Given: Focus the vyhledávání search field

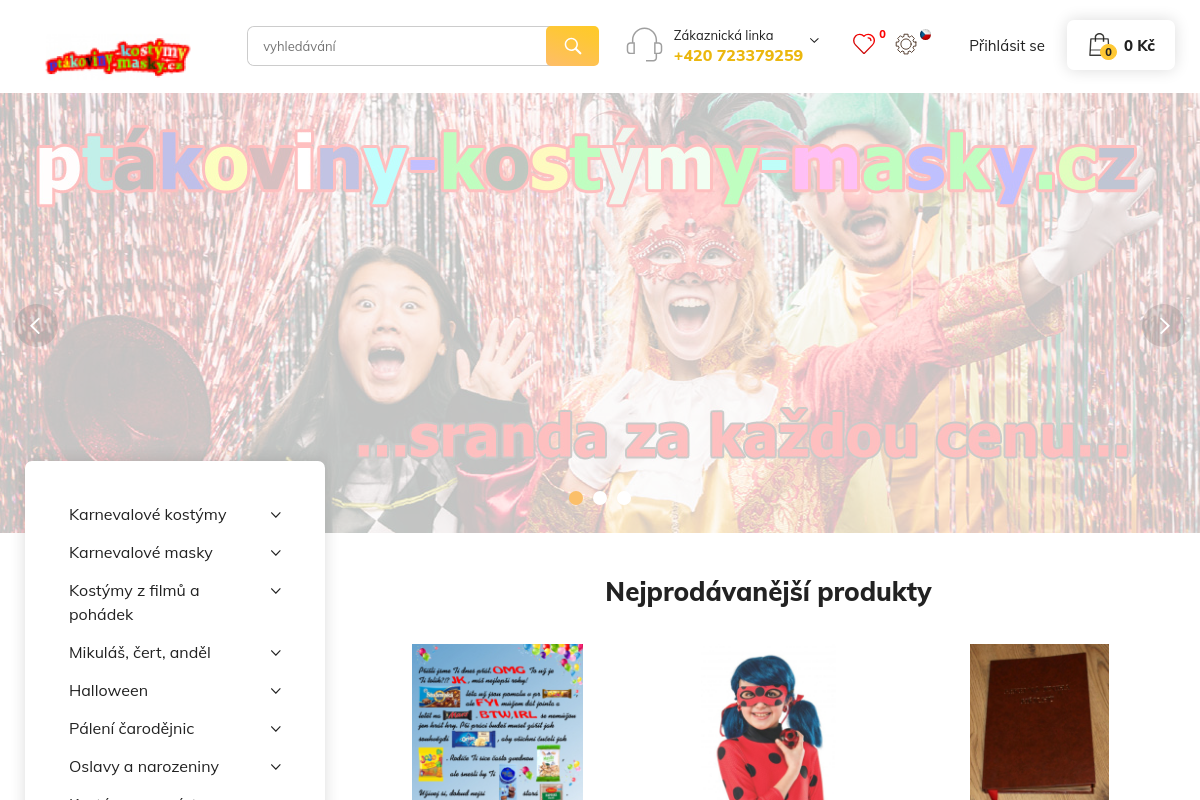Looking at the screenshot, I should point(397,46).
